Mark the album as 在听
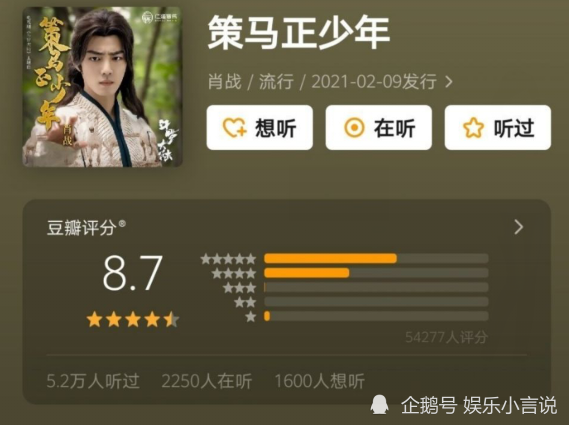The height and width of the screenshot is (425, 569). pyautogui.click(x=378, y=127)
